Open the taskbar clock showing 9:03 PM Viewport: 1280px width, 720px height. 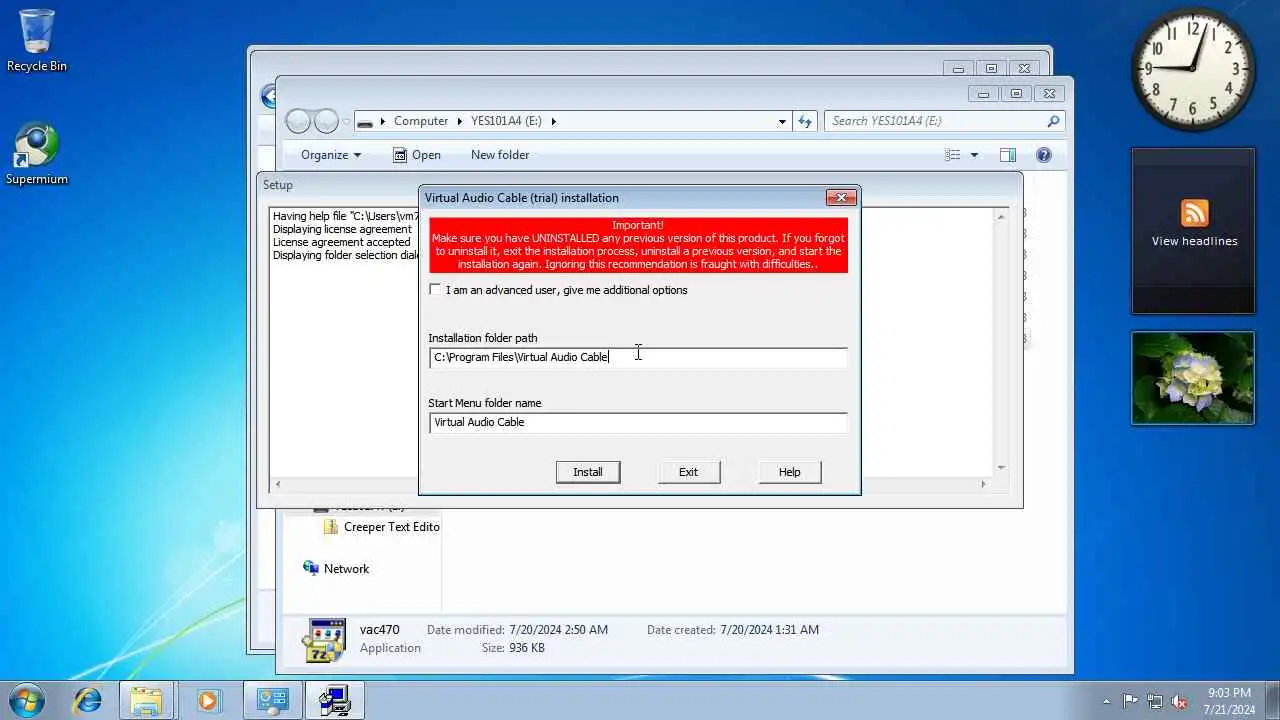point(1229,701)
